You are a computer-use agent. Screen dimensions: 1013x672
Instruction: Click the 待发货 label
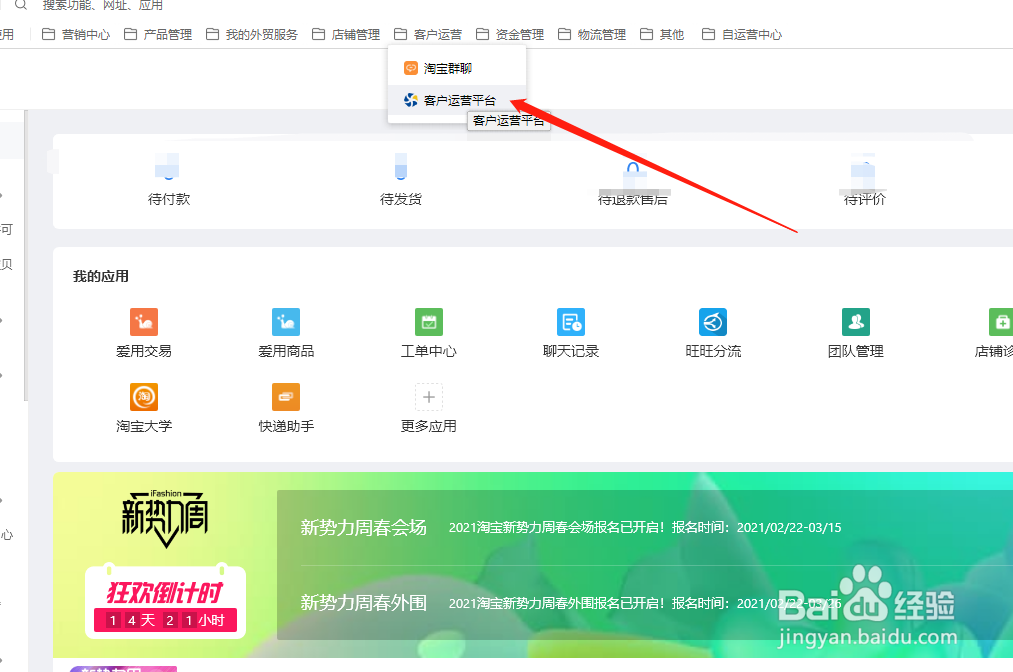point(401,199)
